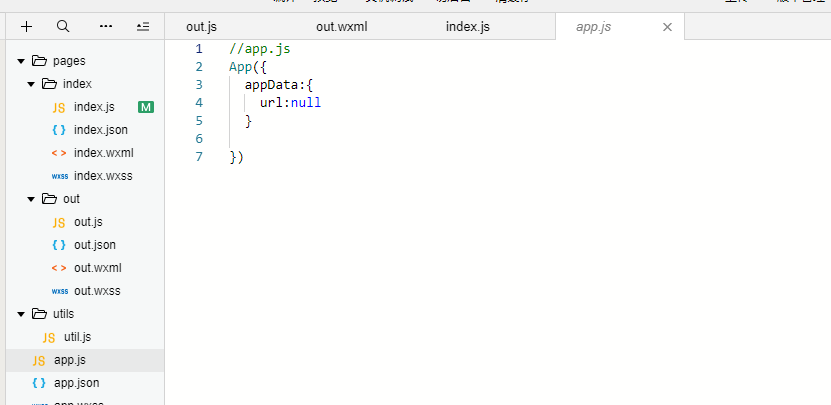Click the modified M badge on index.js
The height and width of the screenshot is (405, 831).
pos(146,108)
